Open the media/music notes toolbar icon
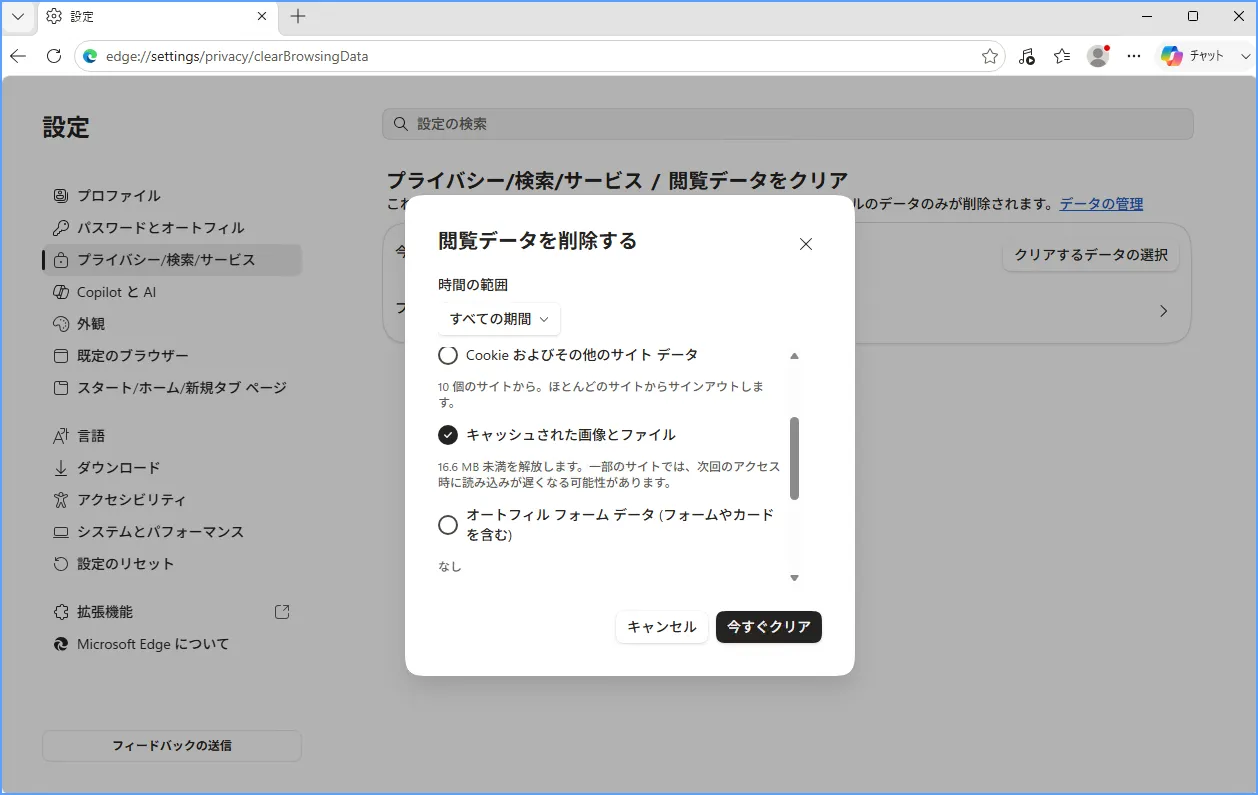The height and width of the screenshot is (795, 1258). [x=1026, y=56]
